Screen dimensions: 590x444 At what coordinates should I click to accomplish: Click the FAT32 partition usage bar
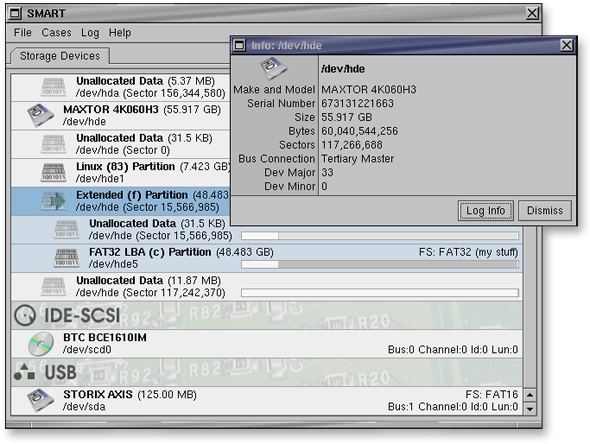pyautogui.click(x=380, y=265)
